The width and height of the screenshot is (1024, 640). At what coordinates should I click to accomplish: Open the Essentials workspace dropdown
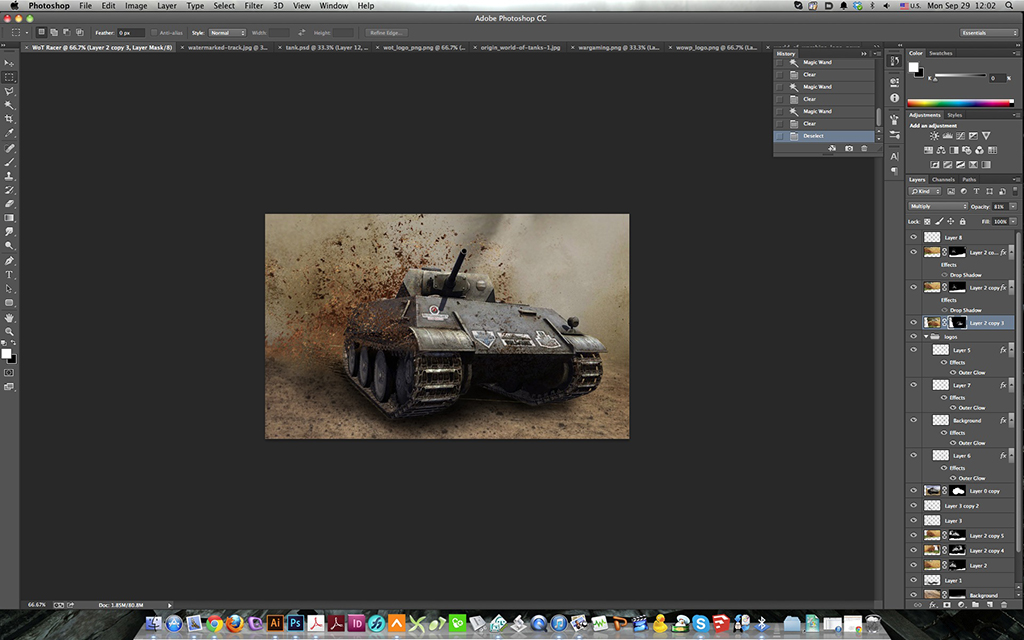[988, 33]
